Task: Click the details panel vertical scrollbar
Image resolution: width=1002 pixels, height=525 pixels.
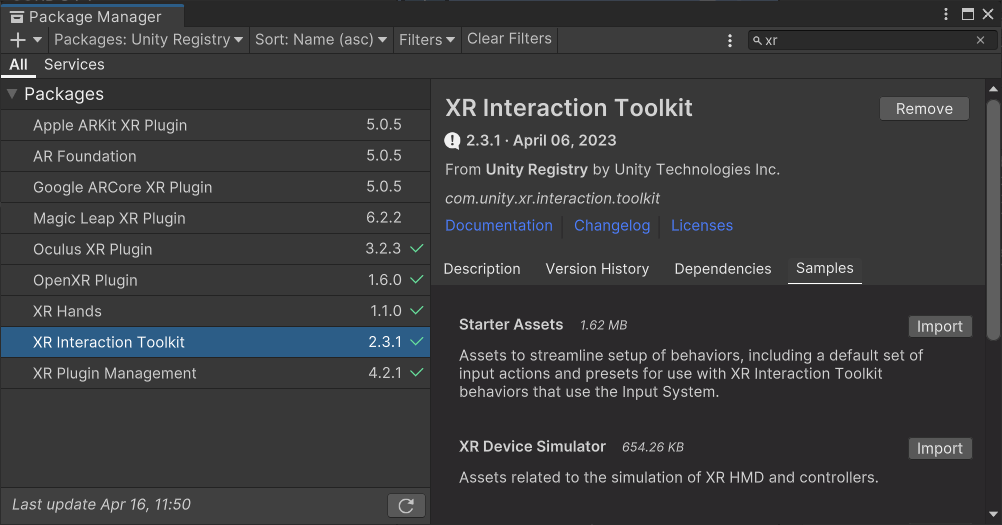Action: [x=993, y=220]
